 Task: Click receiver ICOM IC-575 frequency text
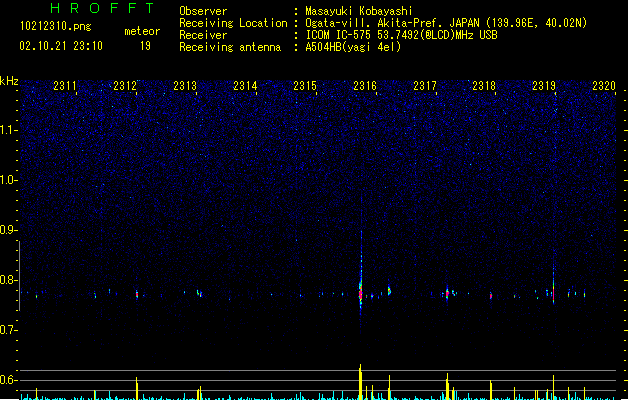[401, 35]
